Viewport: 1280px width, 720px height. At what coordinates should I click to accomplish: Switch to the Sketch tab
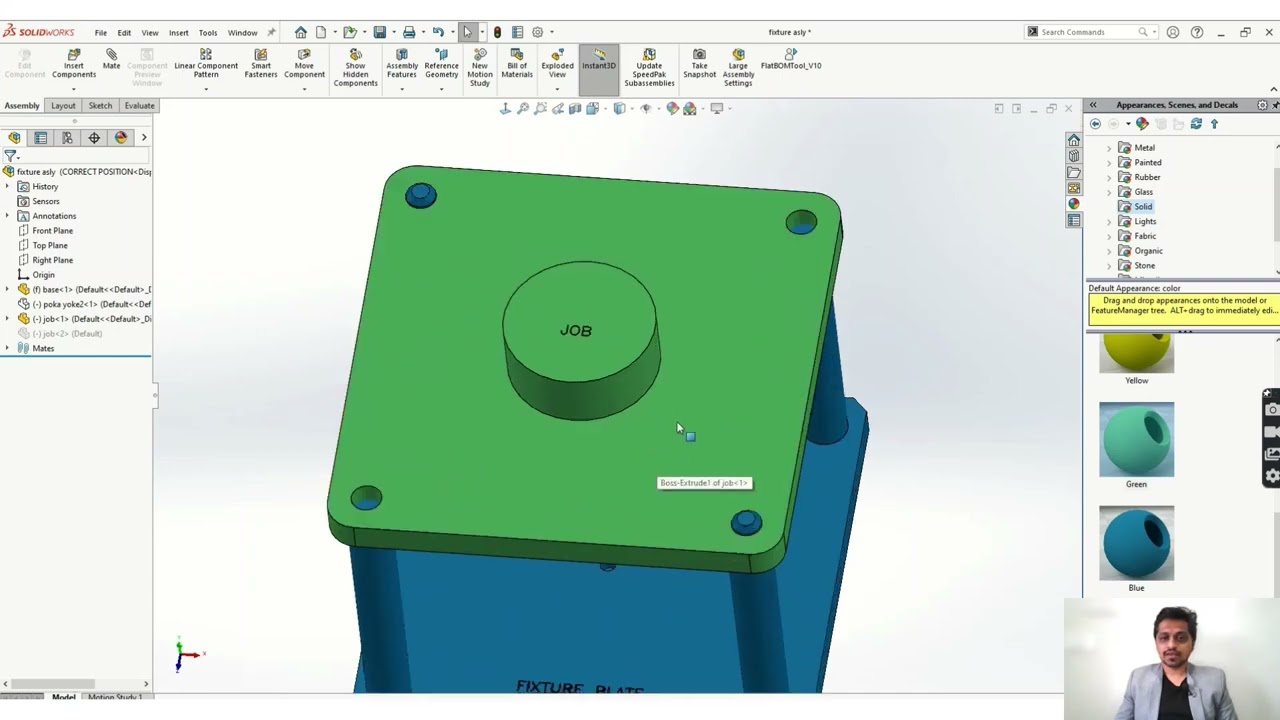click(x=100, y=106)
